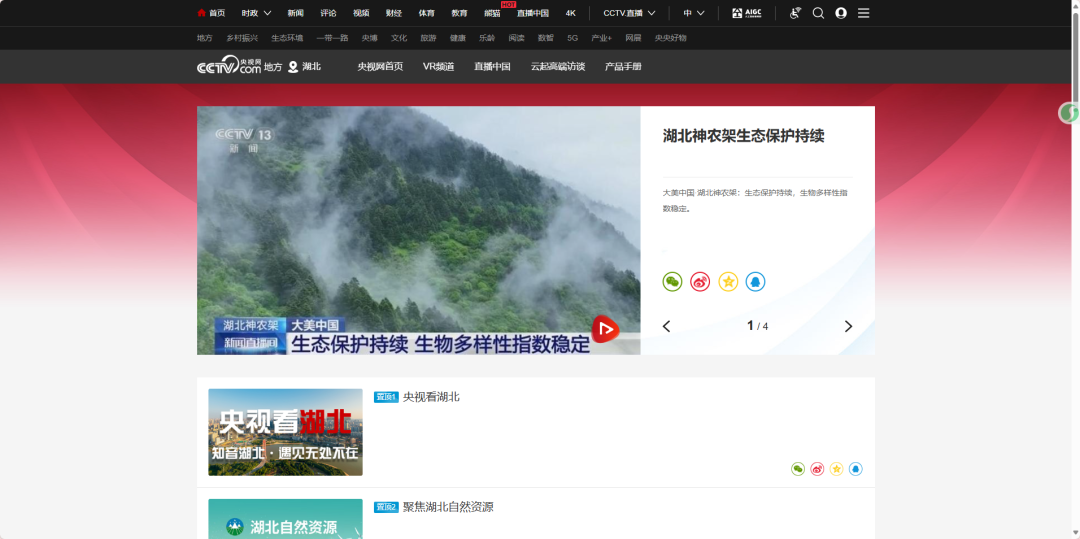Click the 神农架 mountain video image
The height and width of the screenshot is (539, 1080).
point(419,231)
